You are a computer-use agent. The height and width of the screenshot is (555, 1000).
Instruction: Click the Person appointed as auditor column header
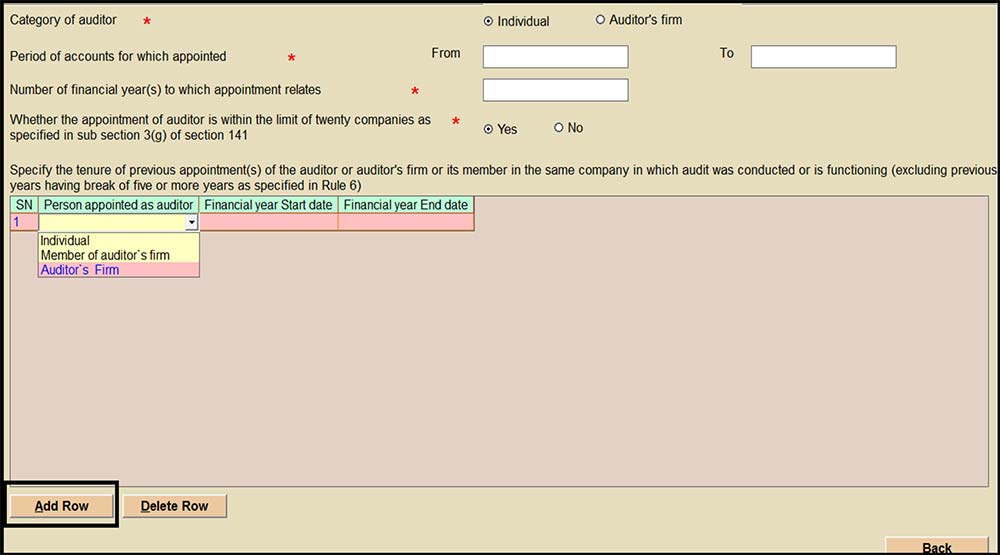118,205
